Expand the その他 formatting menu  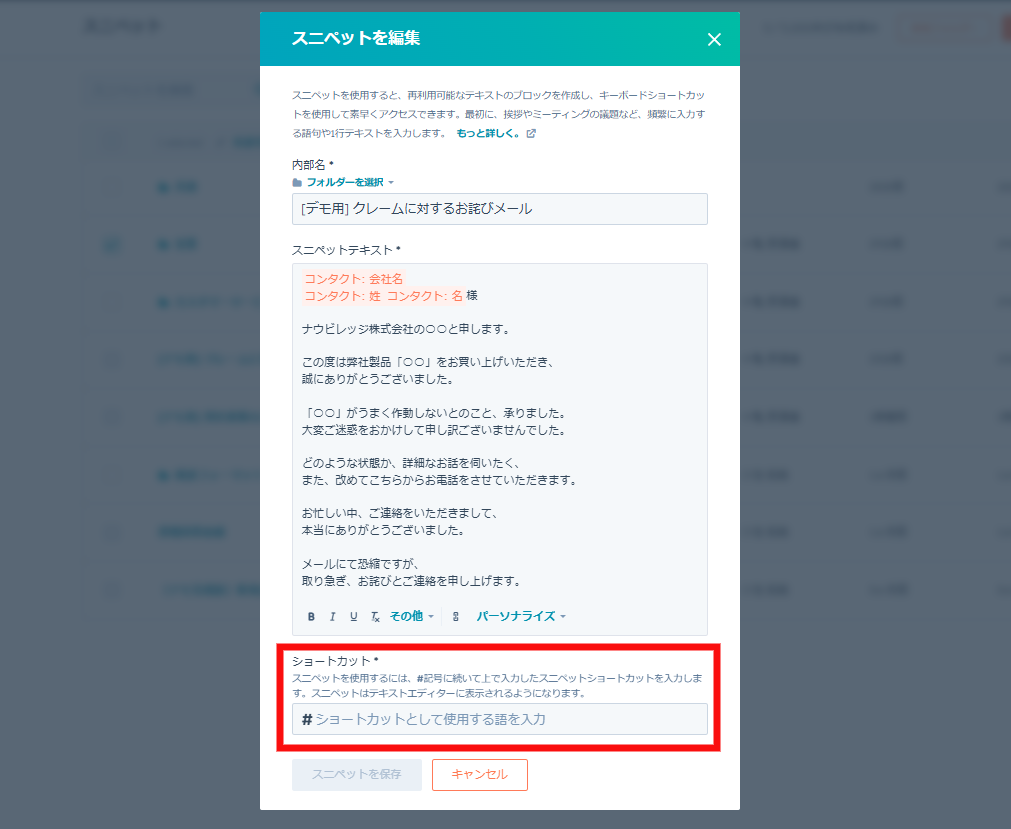click(411, 616)
